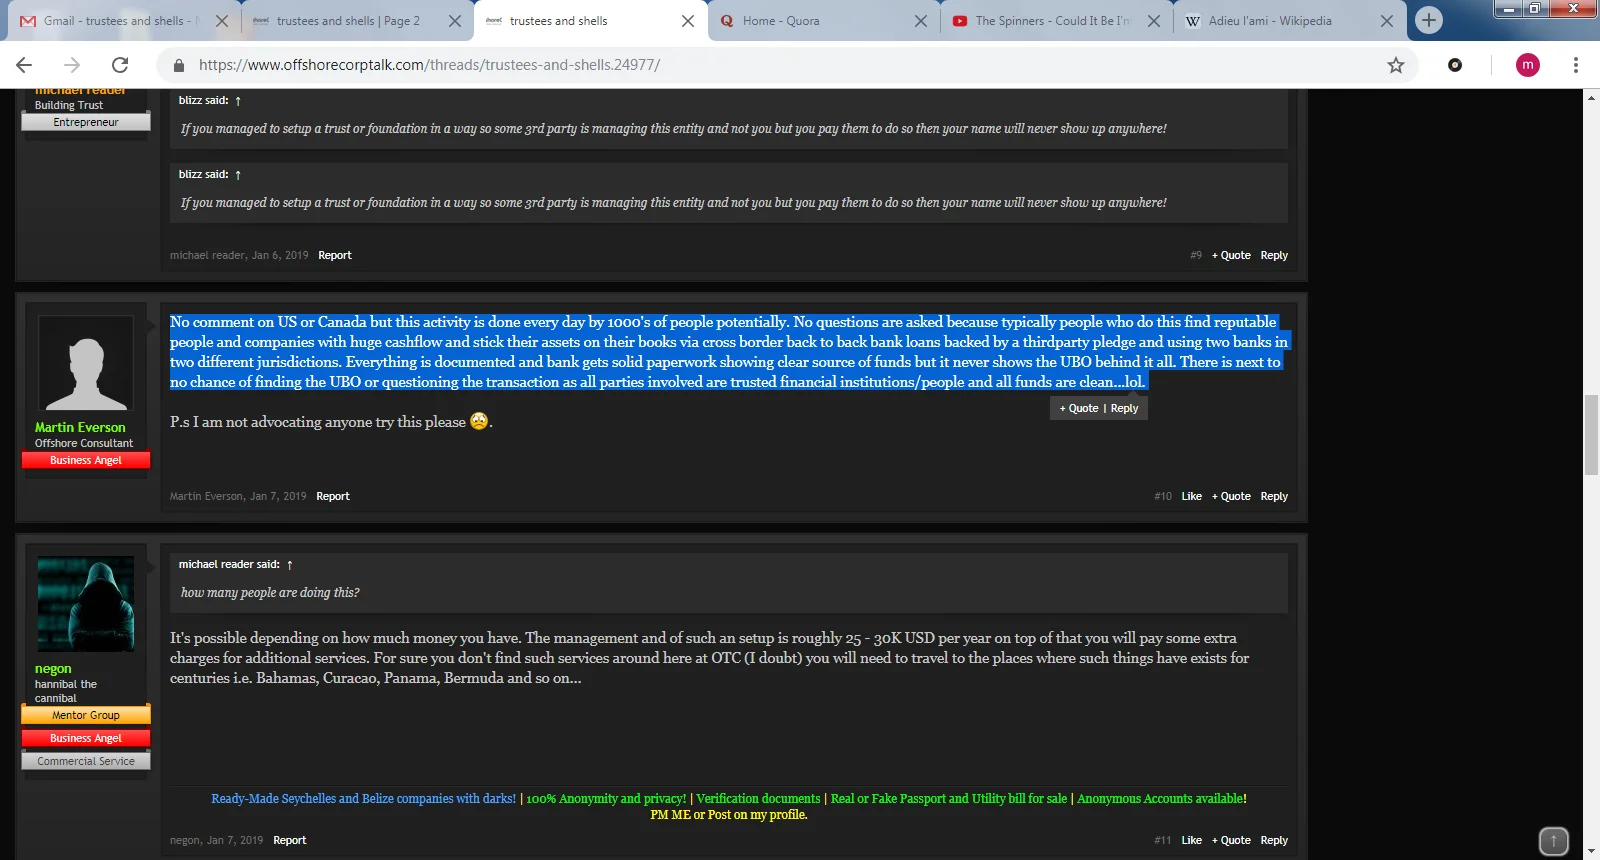Open 'Verification documents' signature link
This screenshot has width=1600, height=860.
coord(758,799)
